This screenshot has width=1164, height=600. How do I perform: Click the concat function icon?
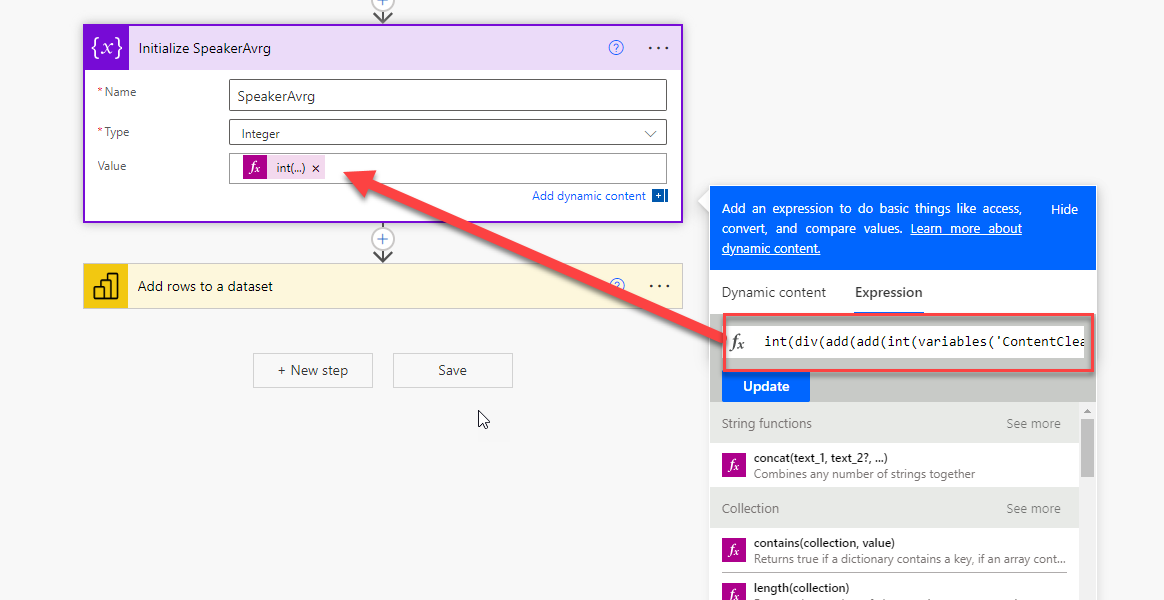tap(734, 465)
